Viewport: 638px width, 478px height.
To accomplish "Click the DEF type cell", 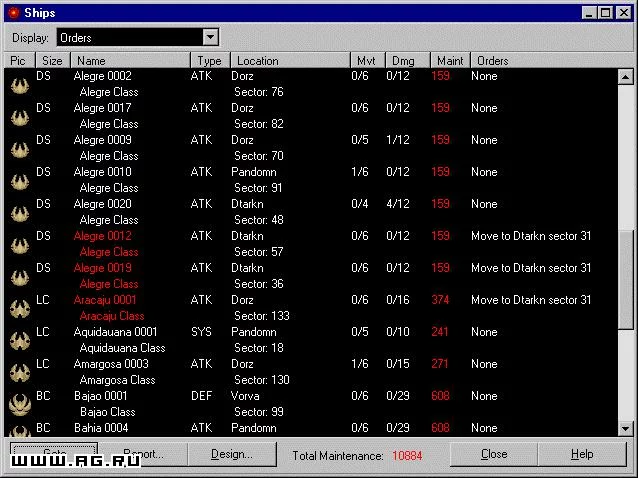I will 201,396.
